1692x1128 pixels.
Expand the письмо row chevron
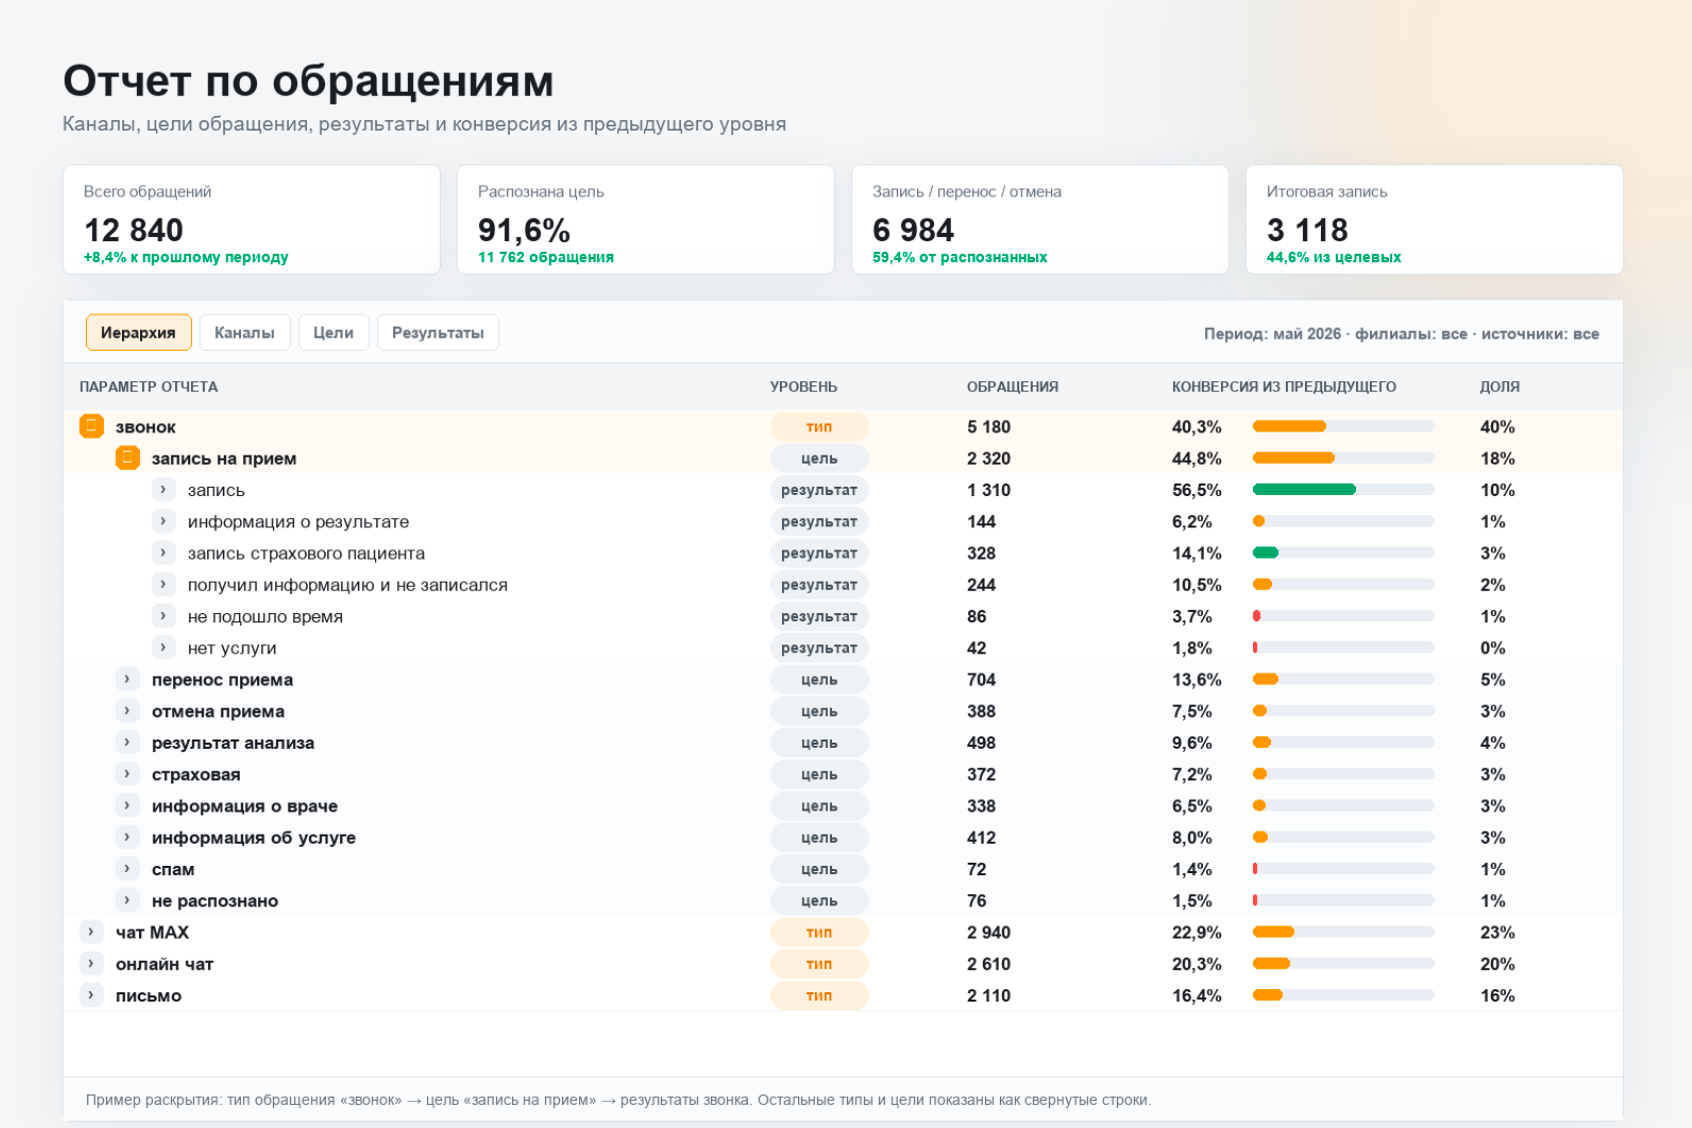point(91,995)
